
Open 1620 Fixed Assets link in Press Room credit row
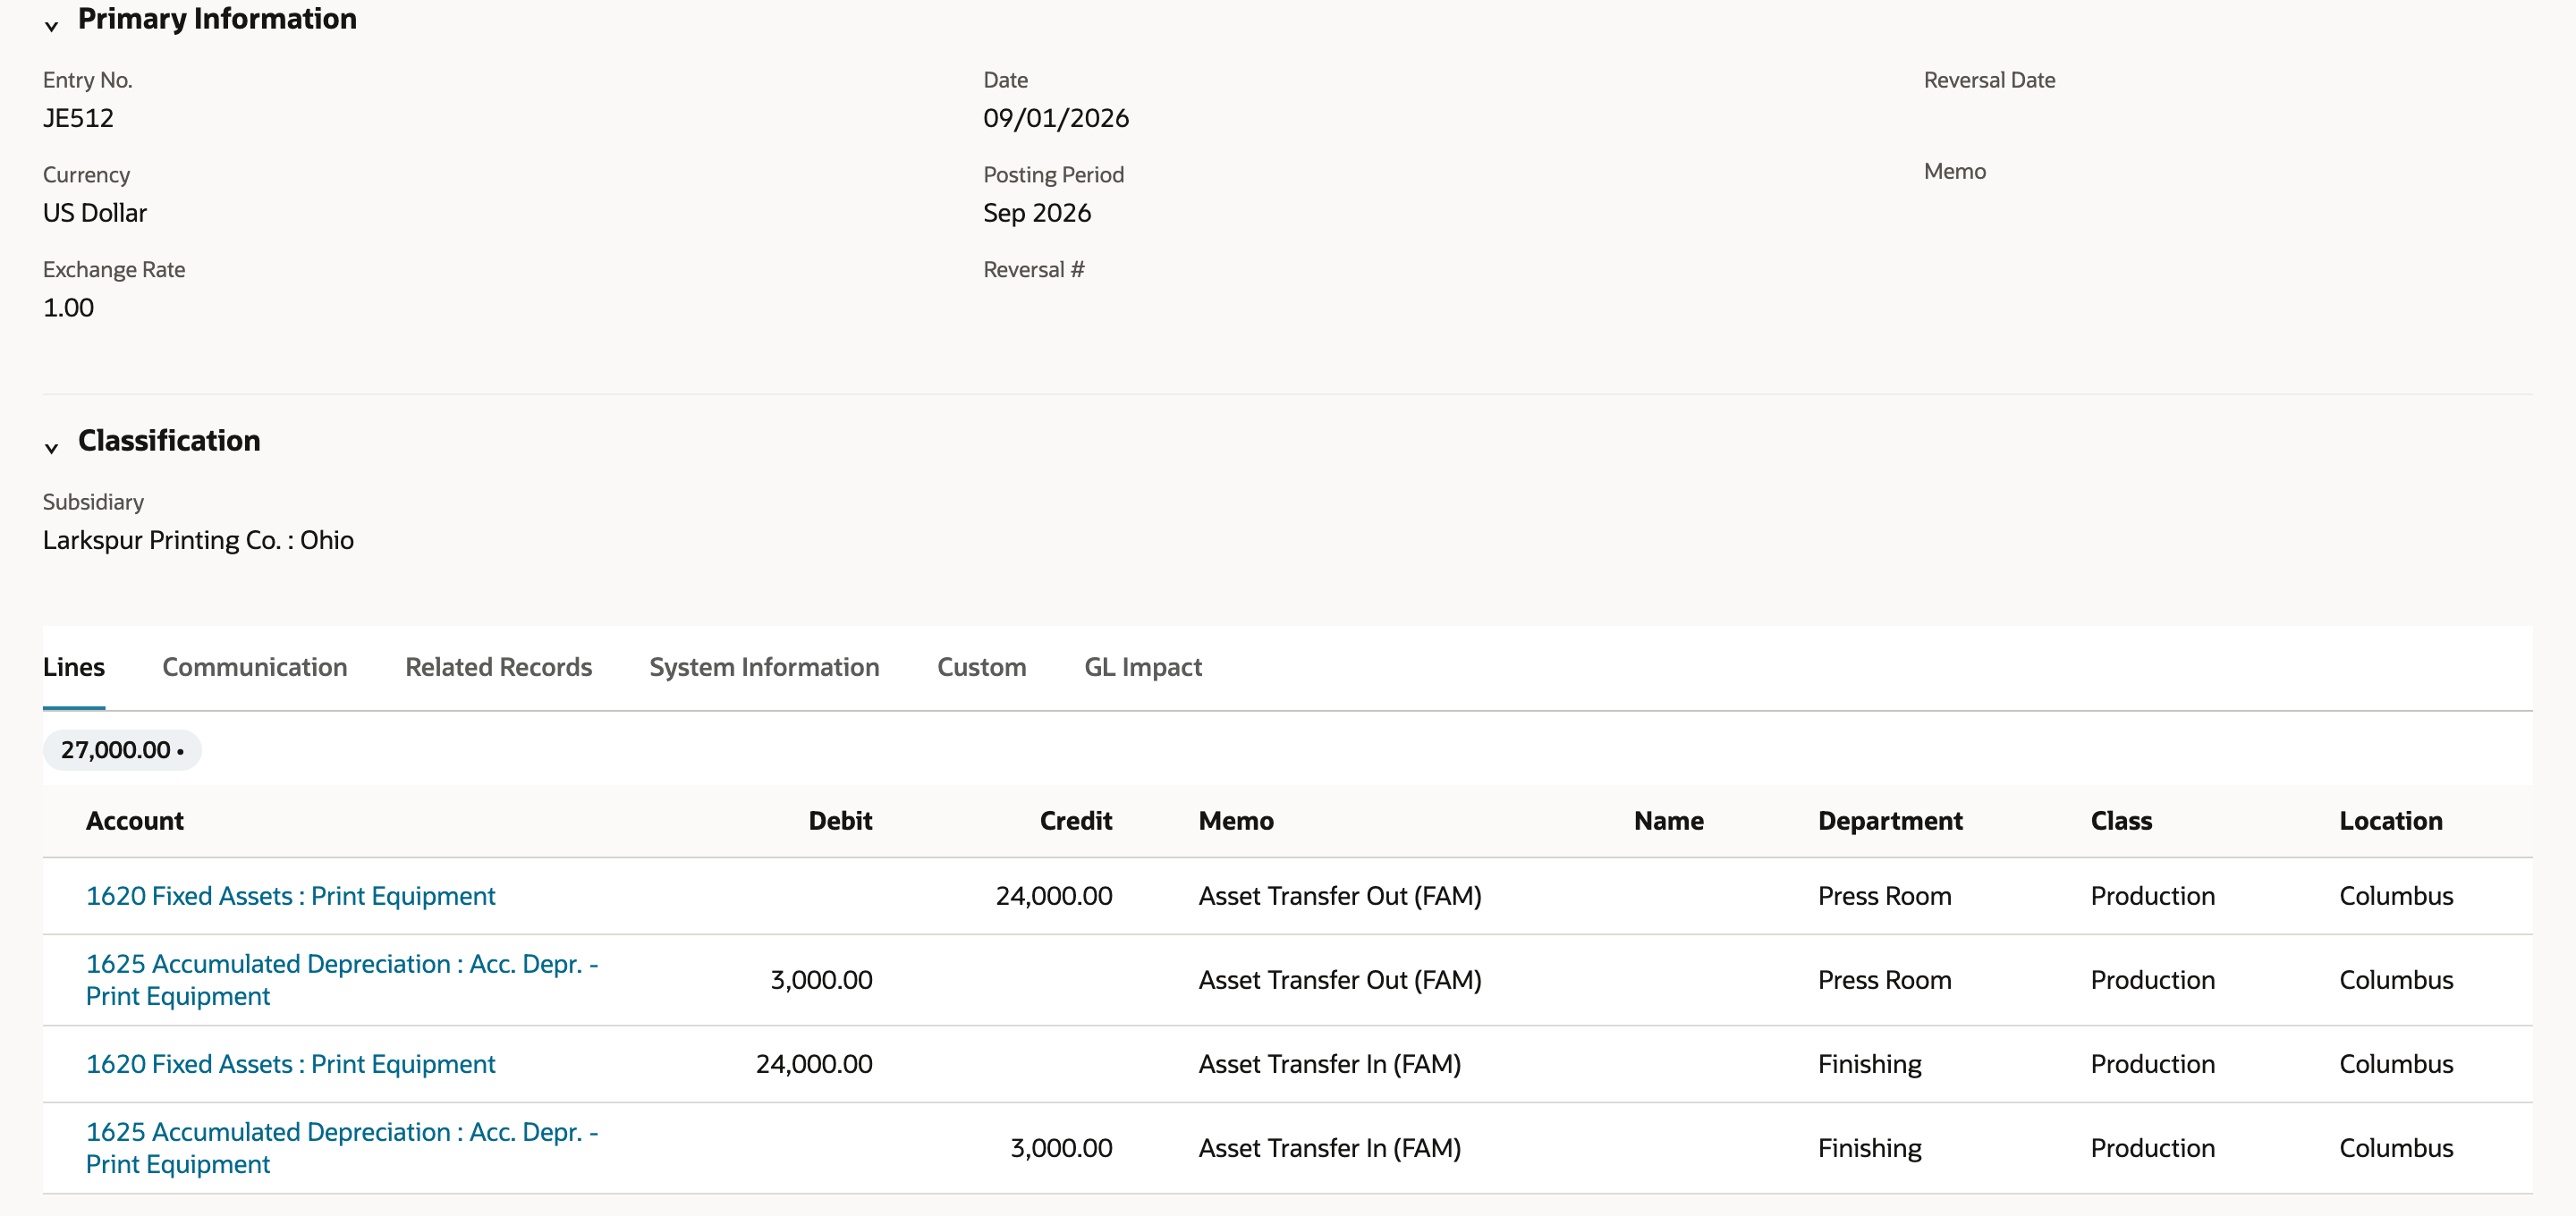coord(290,896)
